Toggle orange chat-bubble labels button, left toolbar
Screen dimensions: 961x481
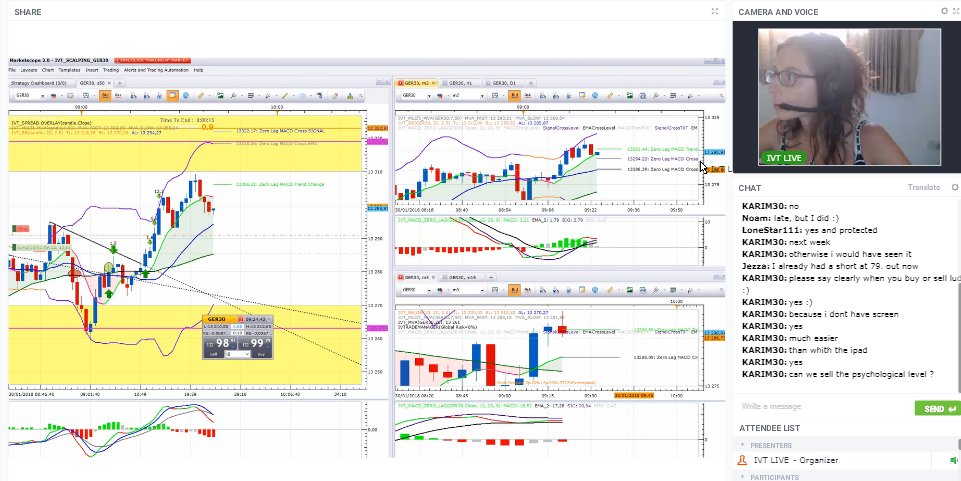pyautogui.click(x=173, y=96)
